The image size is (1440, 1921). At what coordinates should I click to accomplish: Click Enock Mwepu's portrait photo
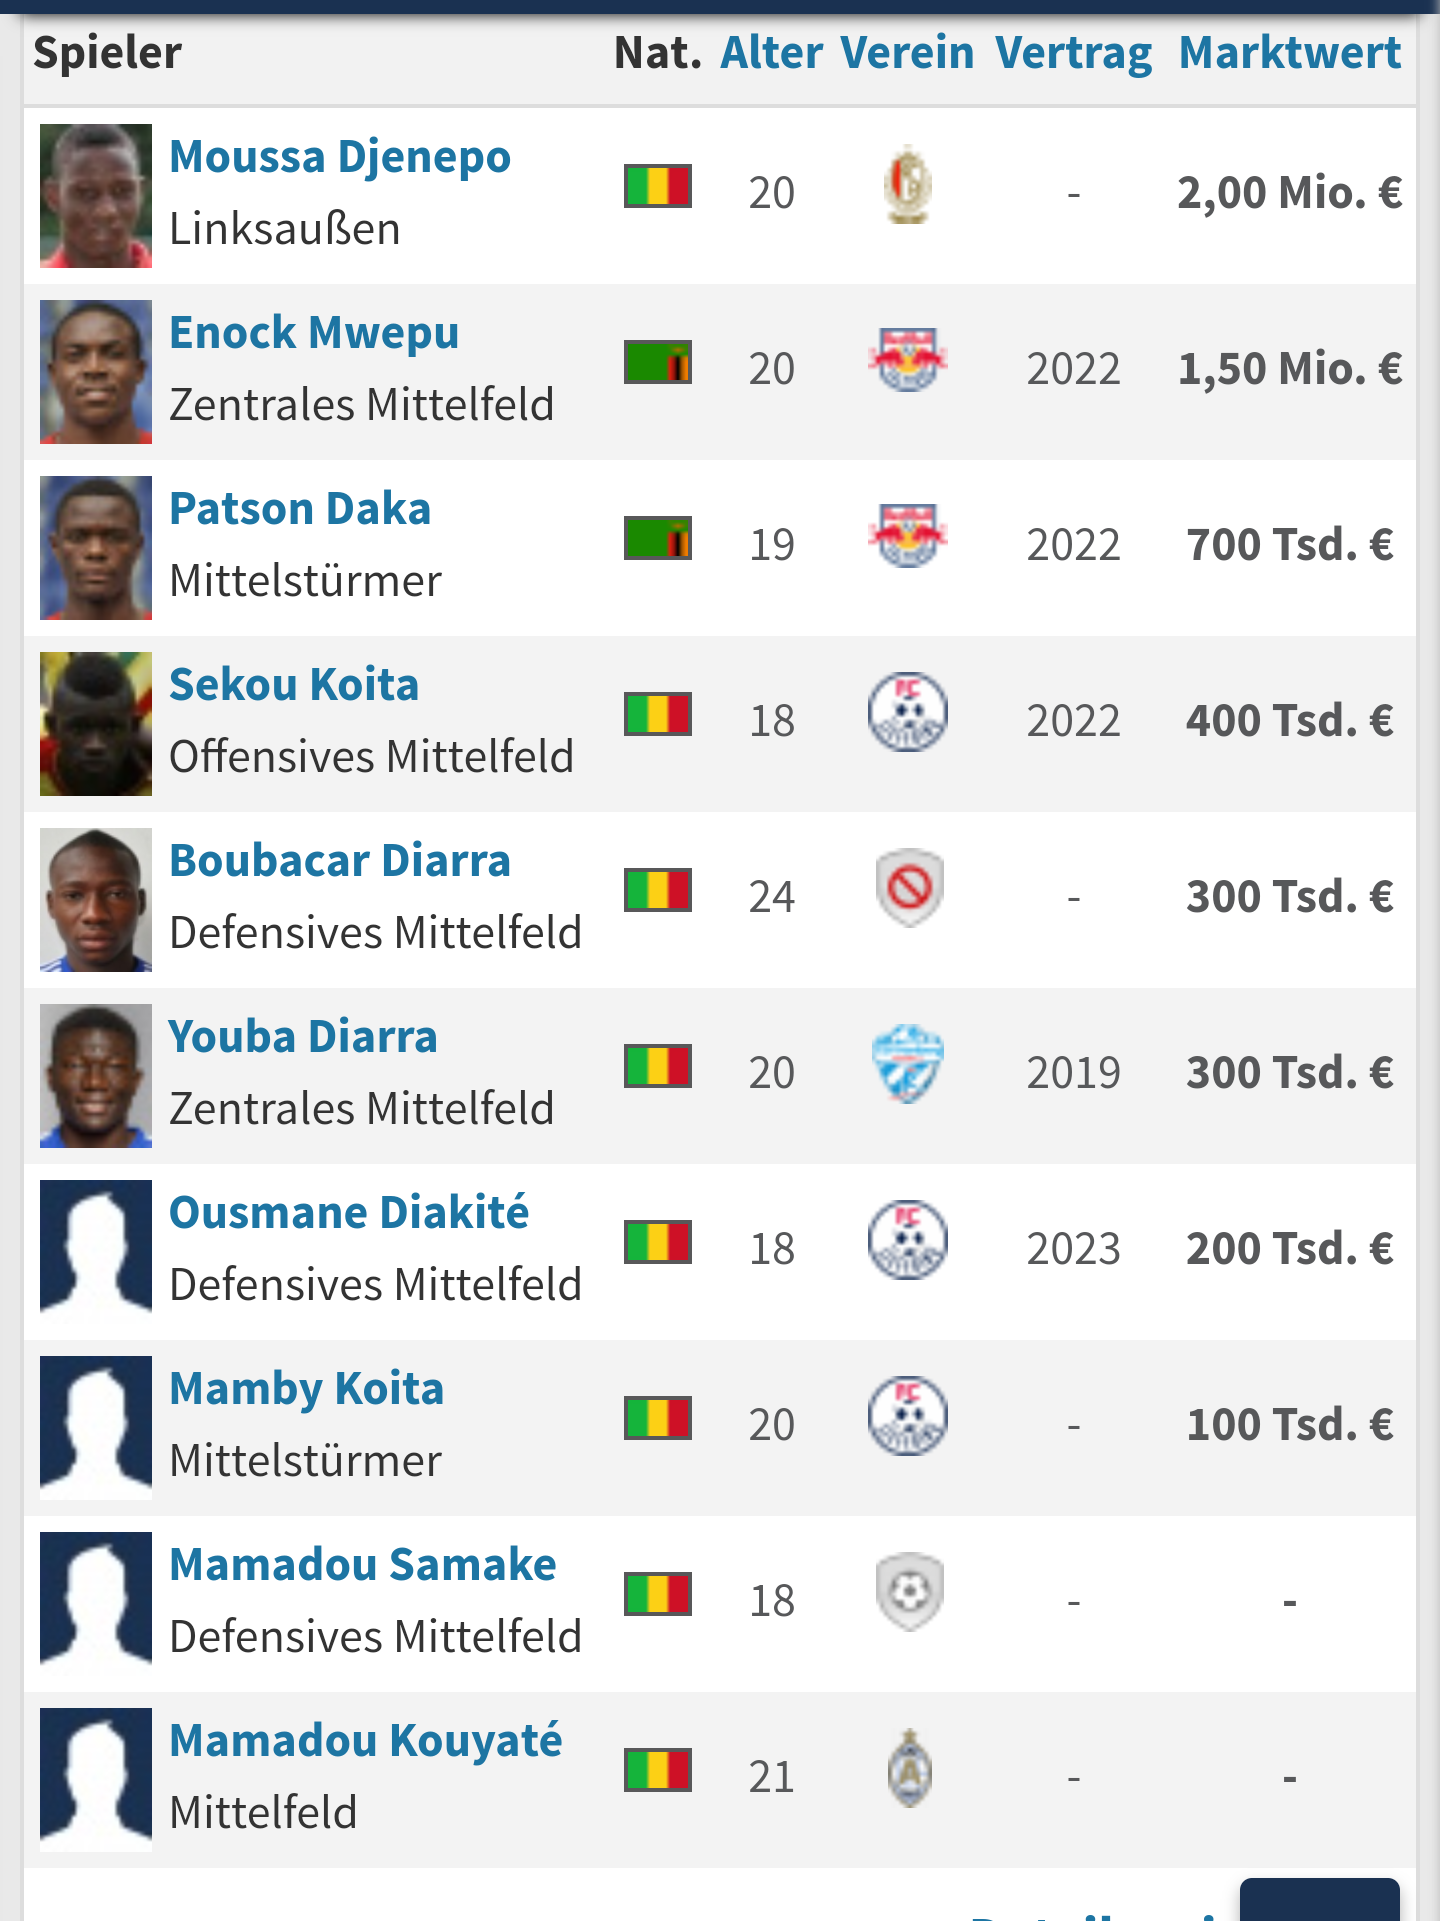[96, 372]
